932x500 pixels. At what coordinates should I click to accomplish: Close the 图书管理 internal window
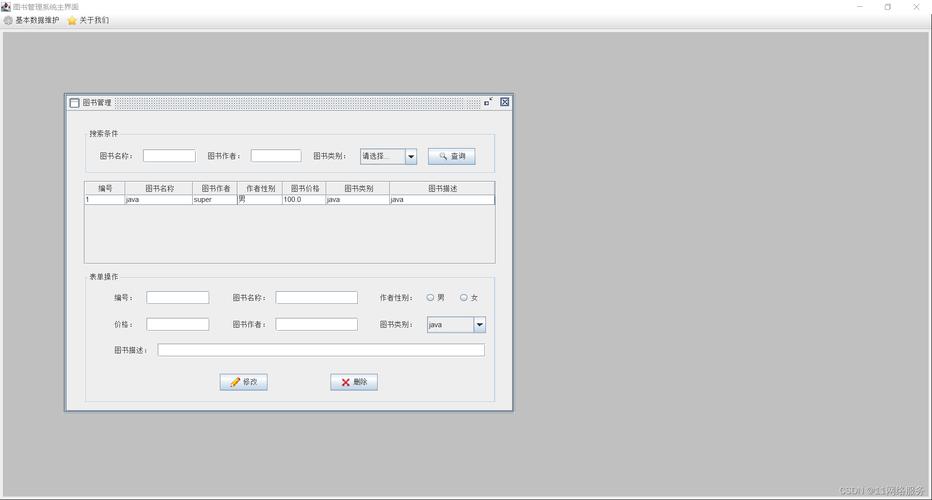click(505, 102)
